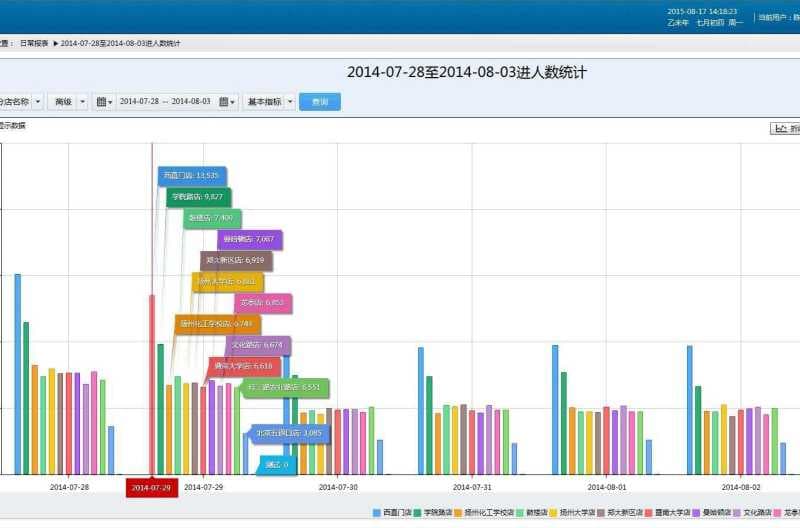Hide the 鼓楼店 series via legend

click(532, 513)
